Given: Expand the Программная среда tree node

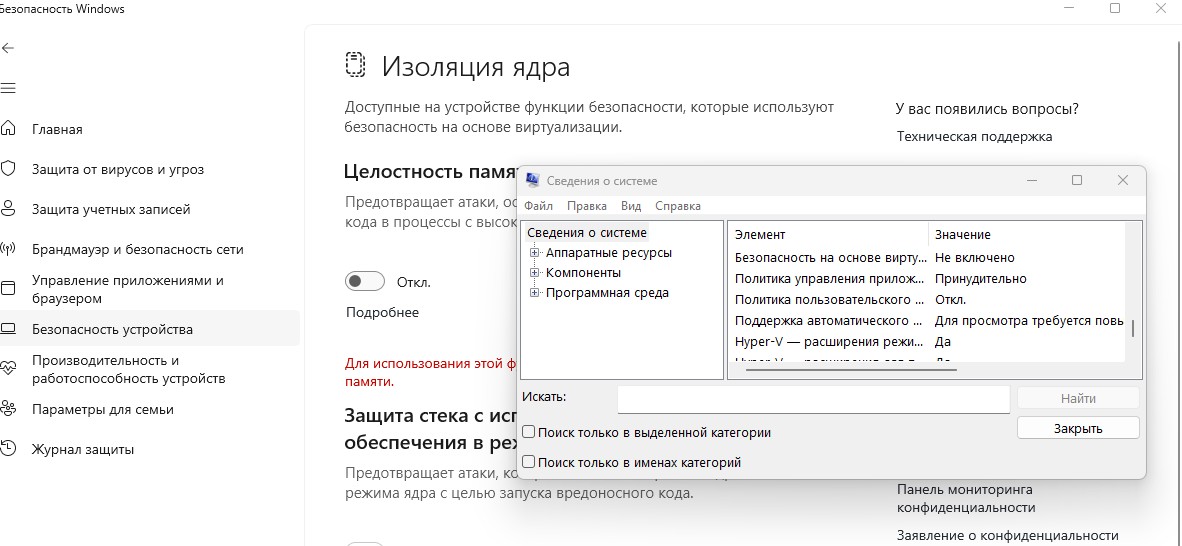Looking at the screenshot, I should [x=535, y=293].
